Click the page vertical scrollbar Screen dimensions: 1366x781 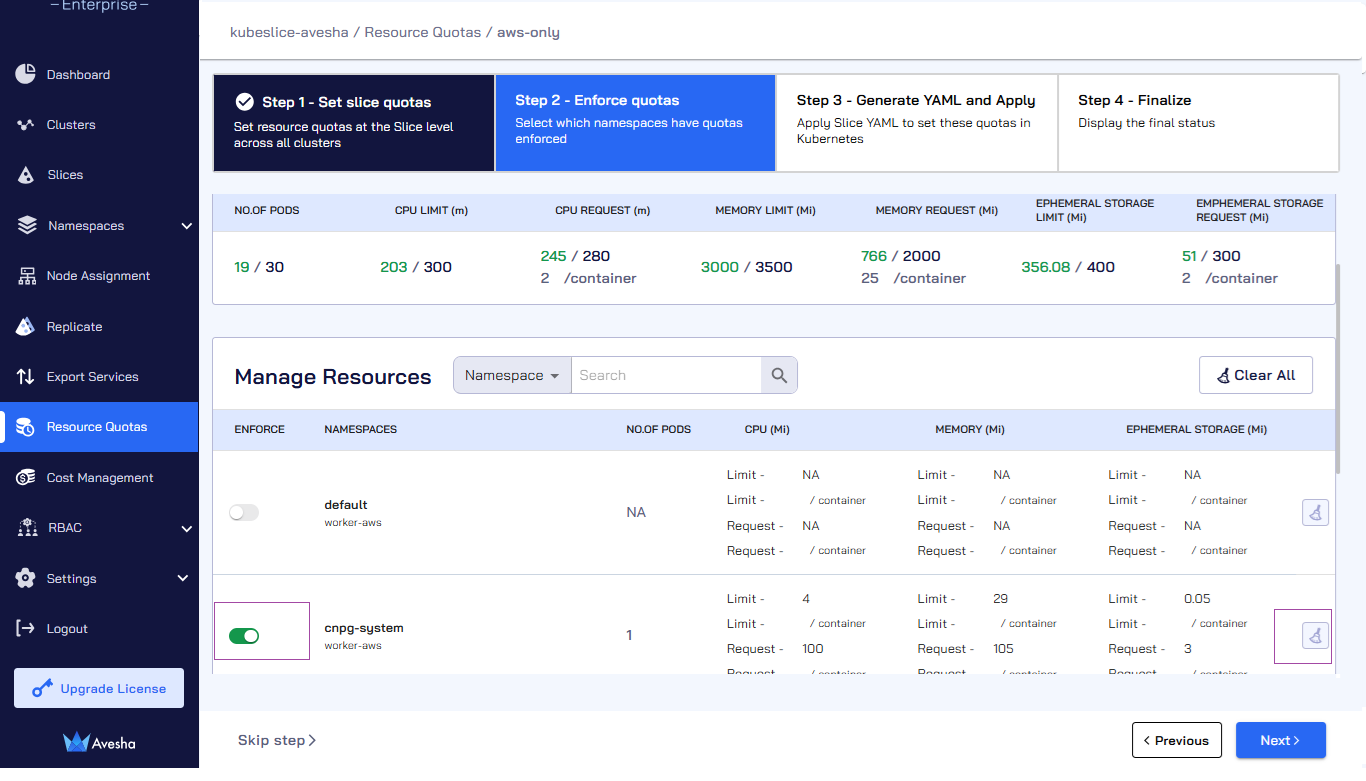pos(1338,370)
